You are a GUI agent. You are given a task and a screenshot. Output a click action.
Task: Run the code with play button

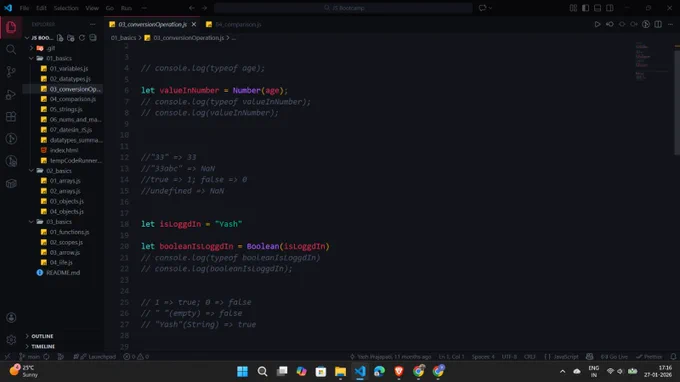[597, 24]
